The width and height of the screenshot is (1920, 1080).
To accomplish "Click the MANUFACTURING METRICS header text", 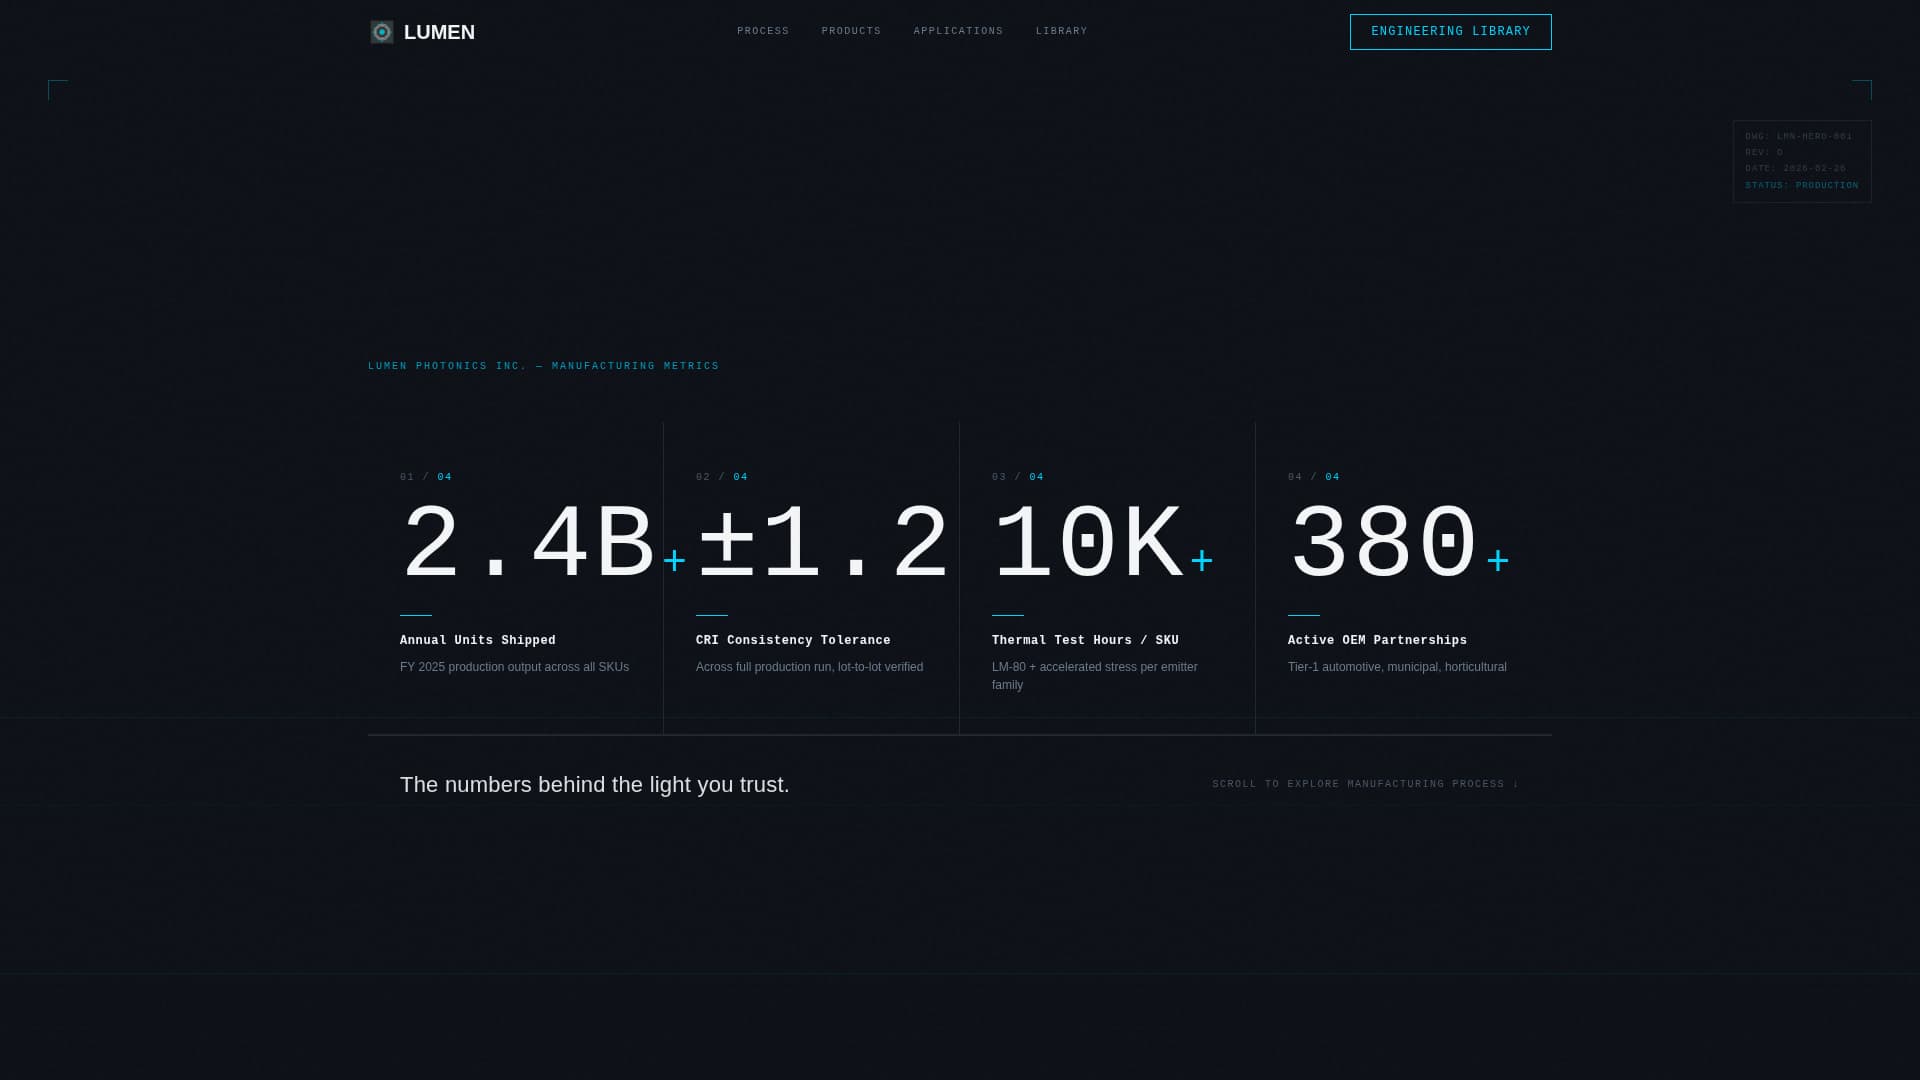I will [544, 366].
